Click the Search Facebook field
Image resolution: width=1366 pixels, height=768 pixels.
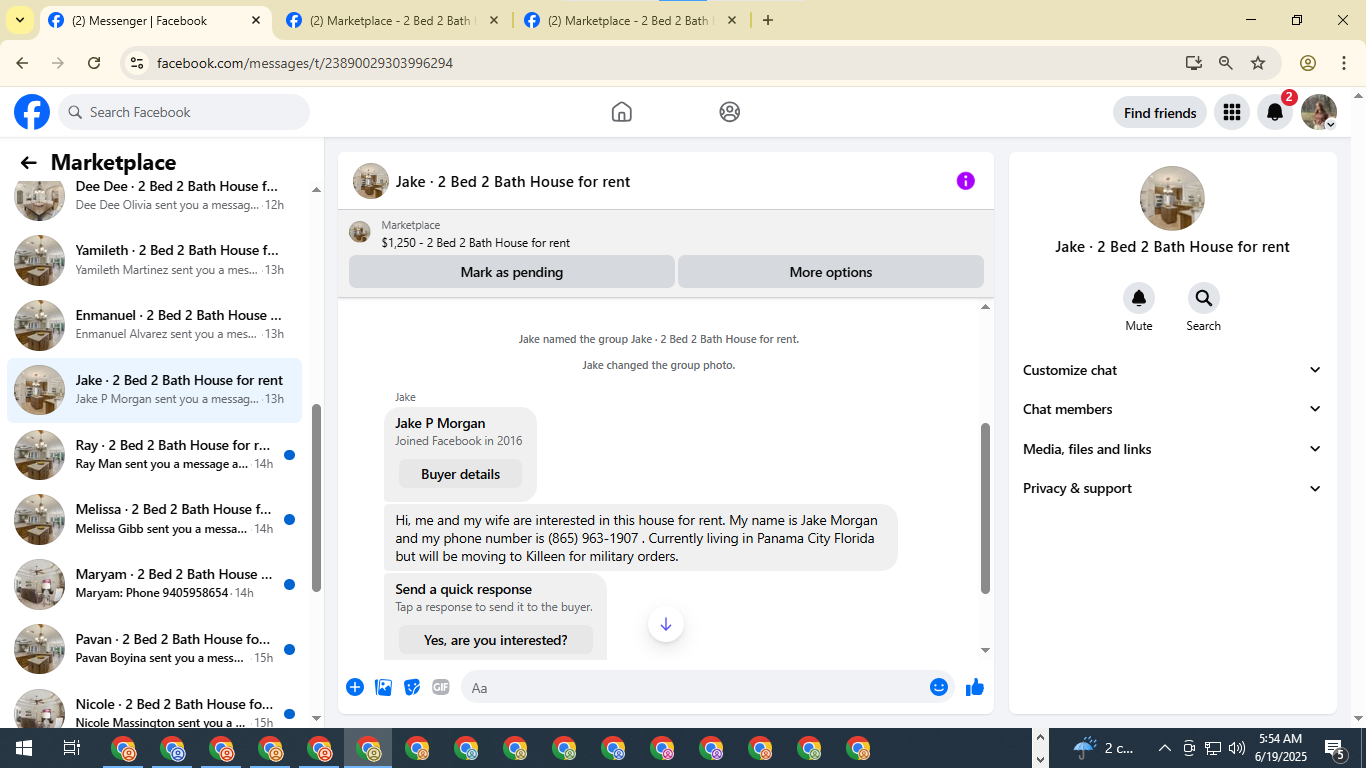pos(184,112)
